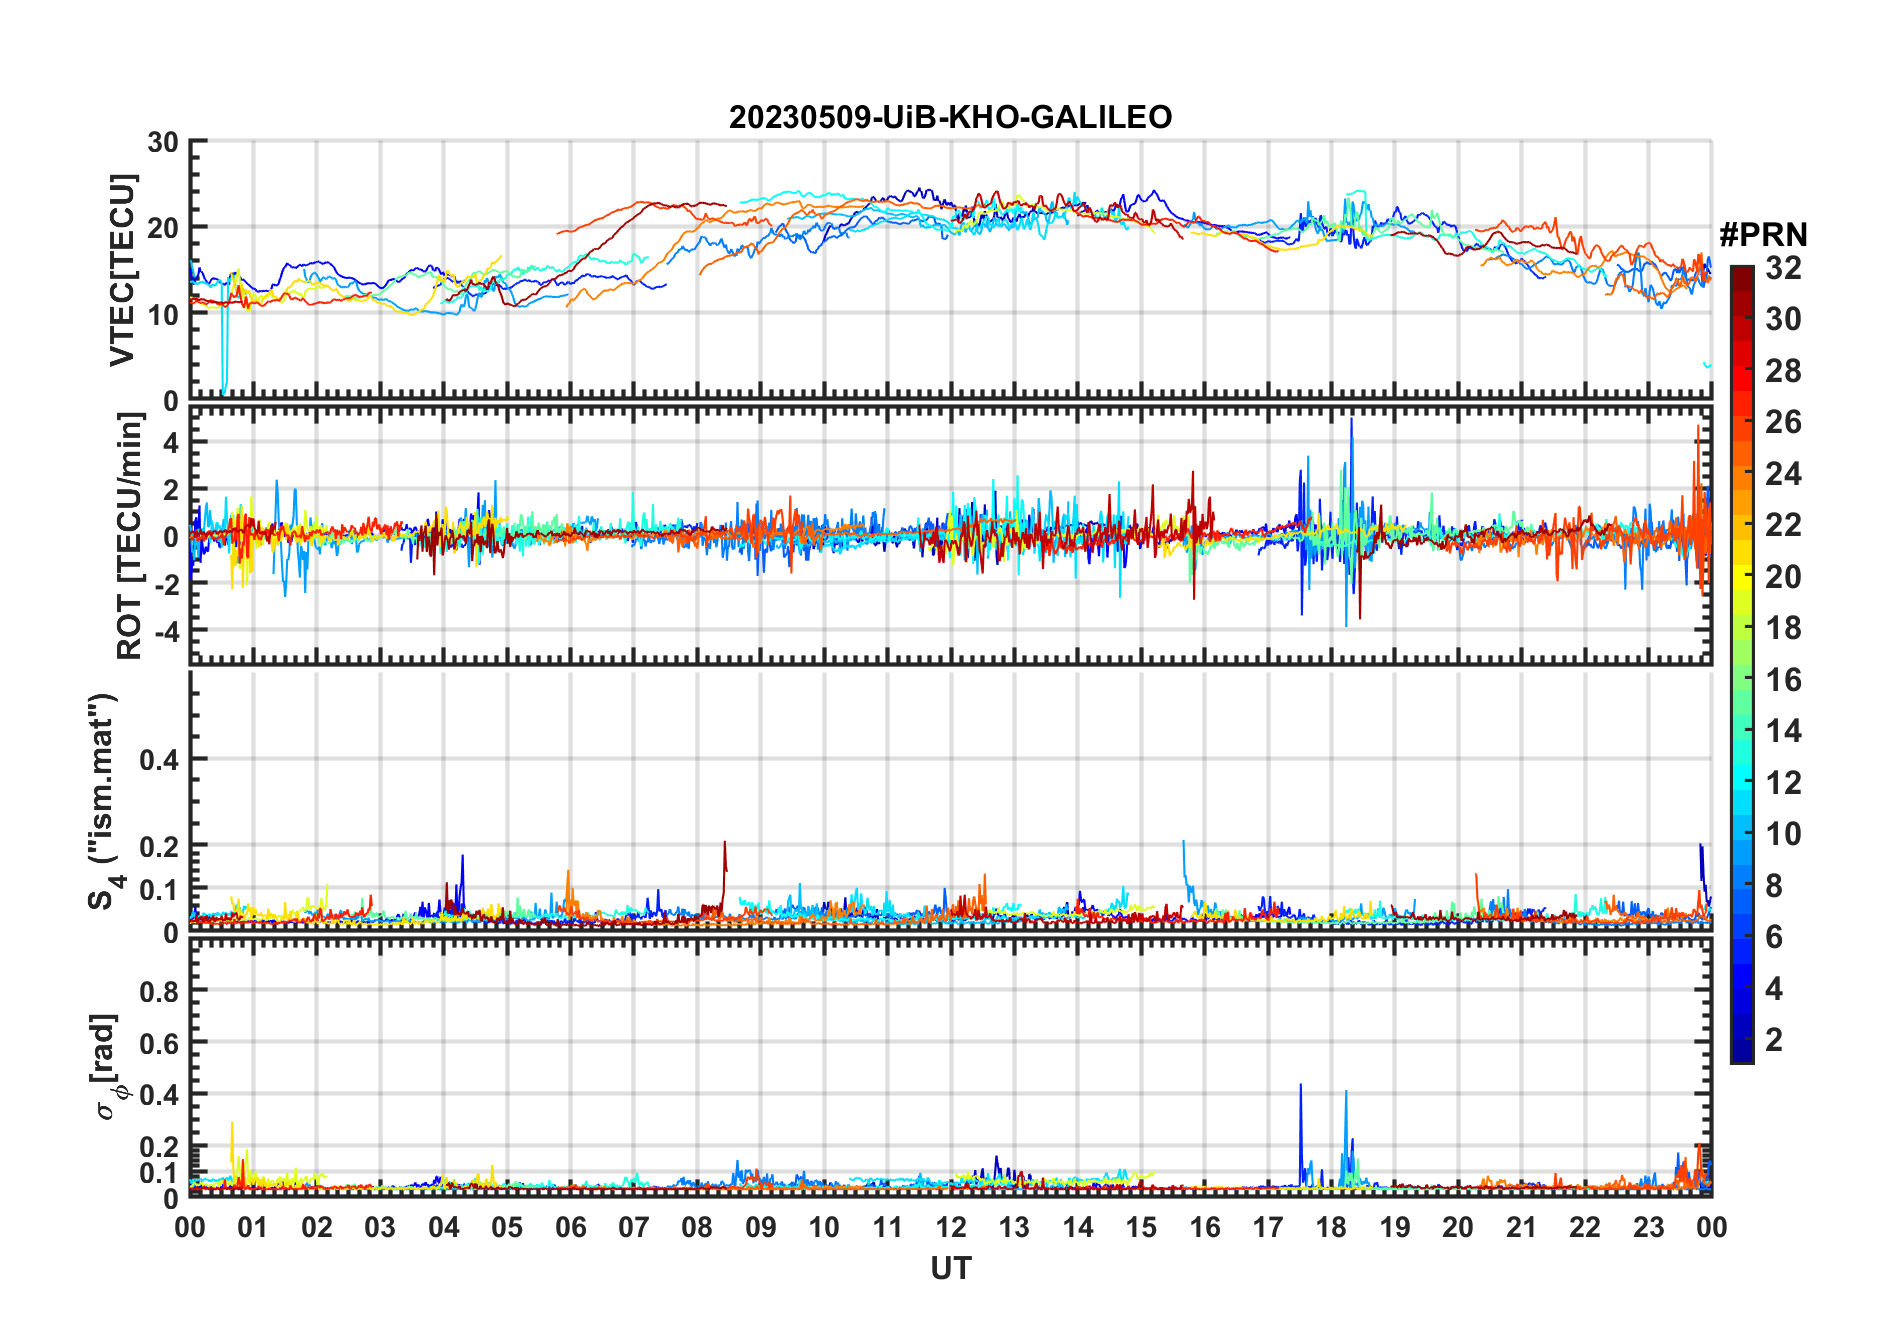Click hour label 21 on the UT axis
The image size is (1902, 1330).
click(1521, 1228)
